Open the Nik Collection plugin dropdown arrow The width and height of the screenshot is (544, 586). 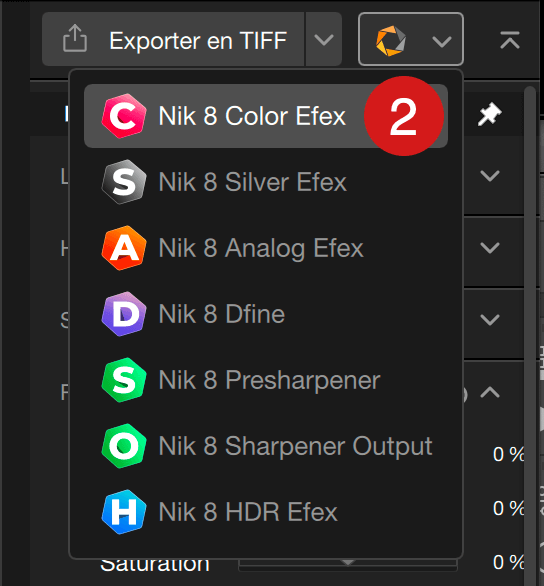[x=442, y=41]
